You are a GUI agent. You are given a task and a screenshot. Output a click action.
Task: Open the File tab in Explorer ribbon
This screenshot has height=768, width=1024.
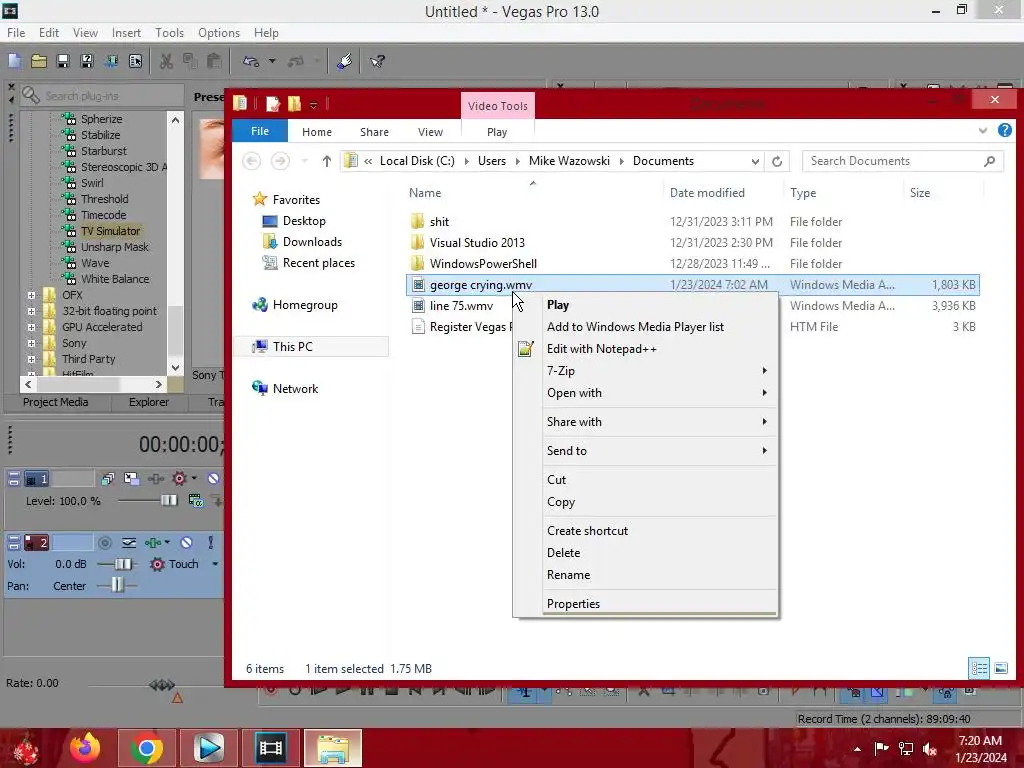tap(260, 131)
